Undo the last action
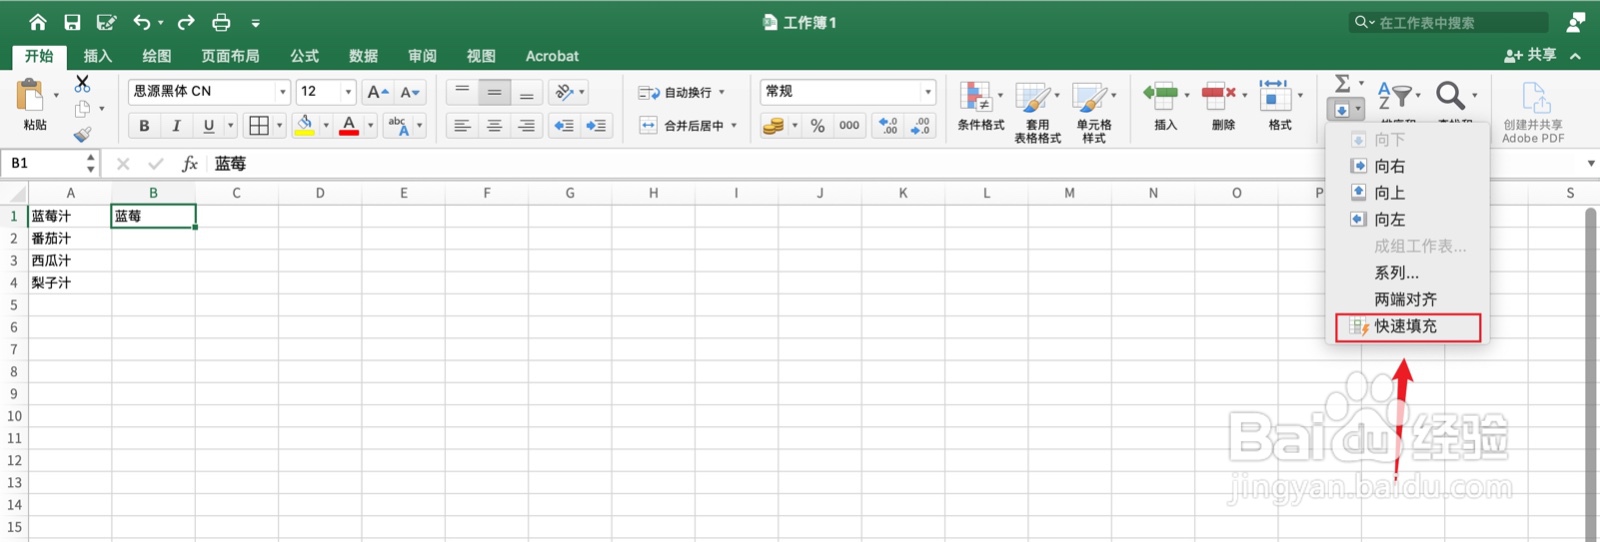The image size is (1600, 542). coord(142,22)
